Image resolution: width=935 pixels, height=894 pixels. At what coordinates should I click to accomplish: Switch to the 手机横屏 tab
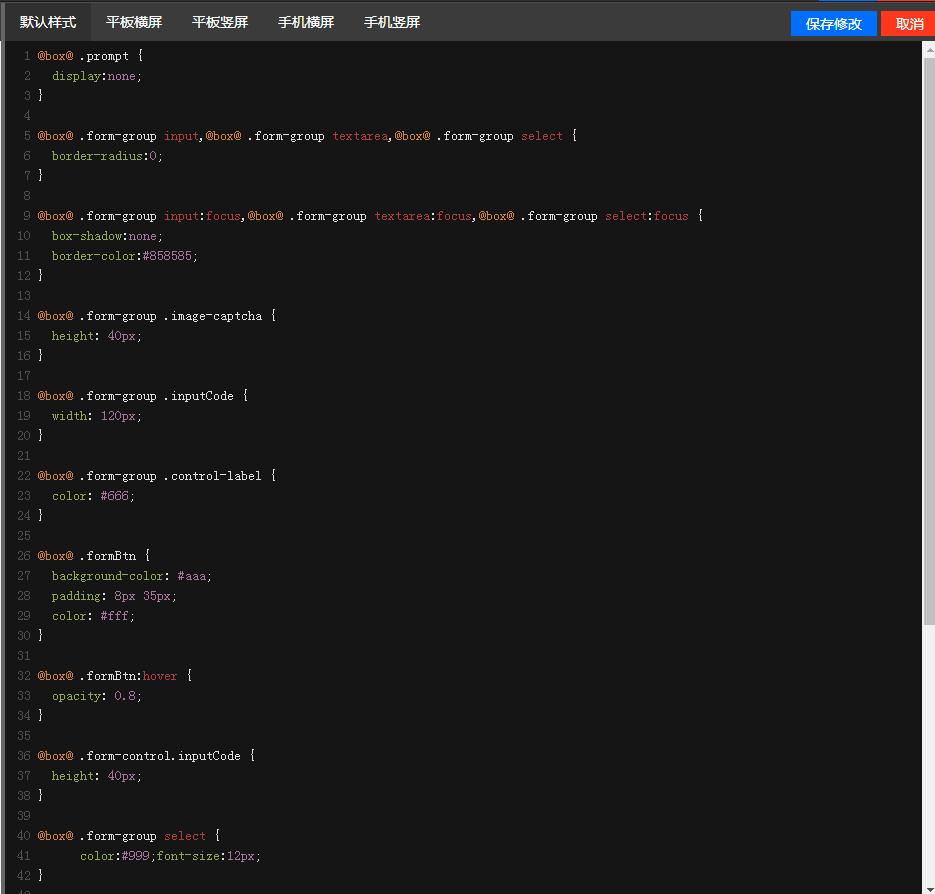click(x=306, y=22)
